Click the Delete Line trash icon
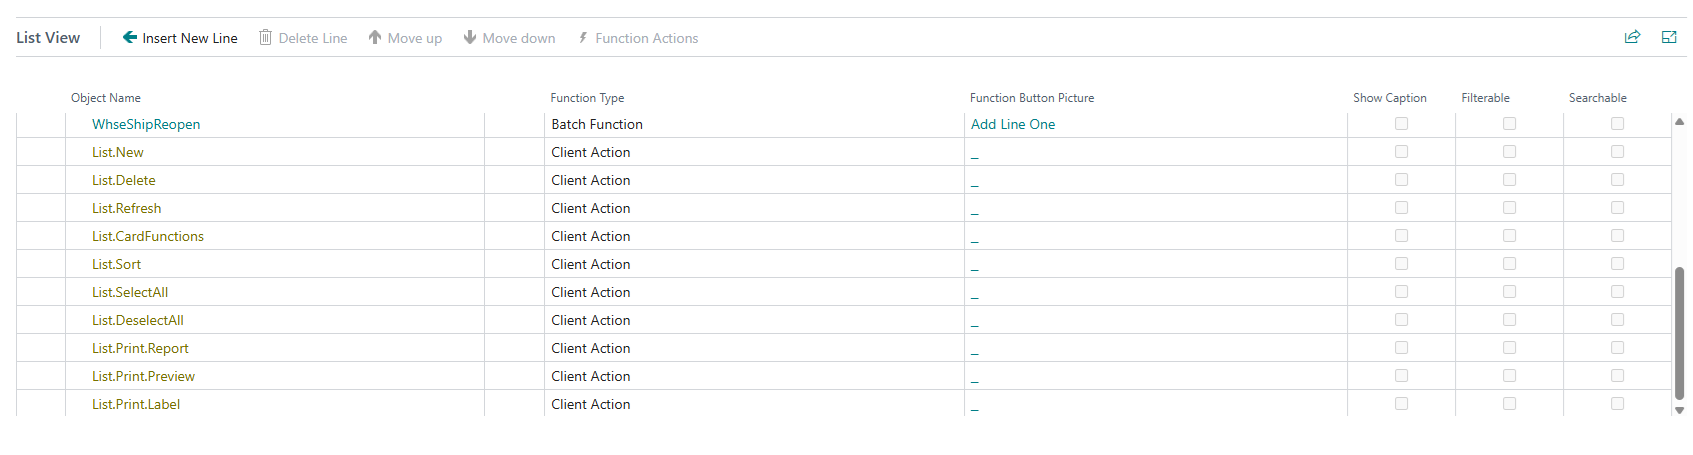This screenshot has height=455, width=1693. [265, 38]
